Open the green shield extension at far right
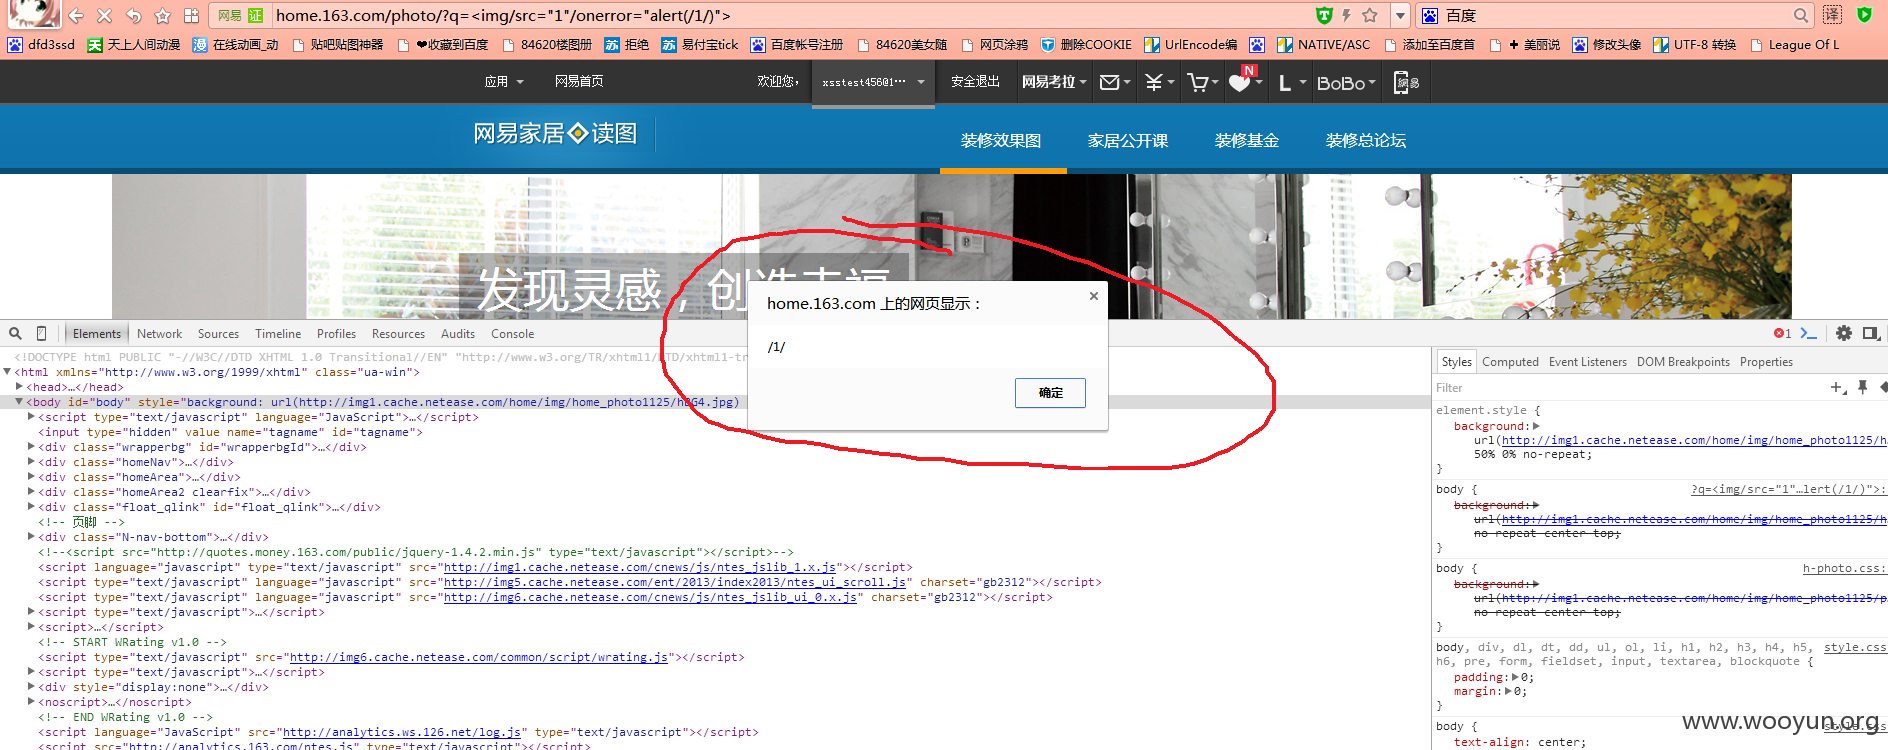 pyautogui.click(x=1864, y=15)
